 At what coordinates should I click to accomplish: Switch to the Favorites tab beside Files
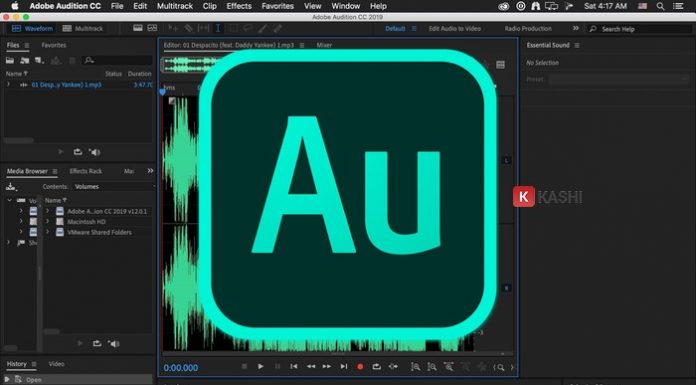[54, 45]
